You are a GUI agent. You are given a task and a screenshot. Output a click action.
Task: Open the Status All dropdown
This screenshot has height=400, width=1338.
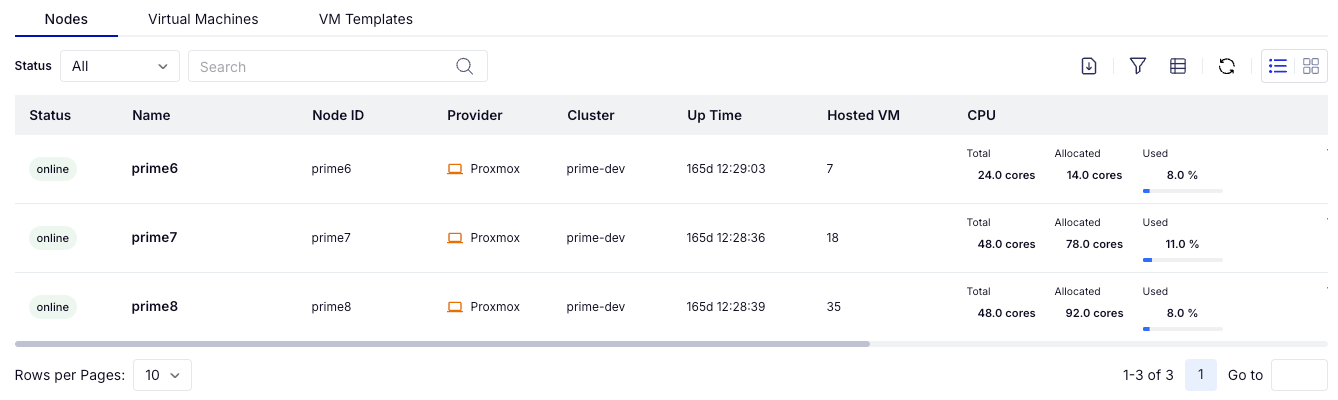120,66
